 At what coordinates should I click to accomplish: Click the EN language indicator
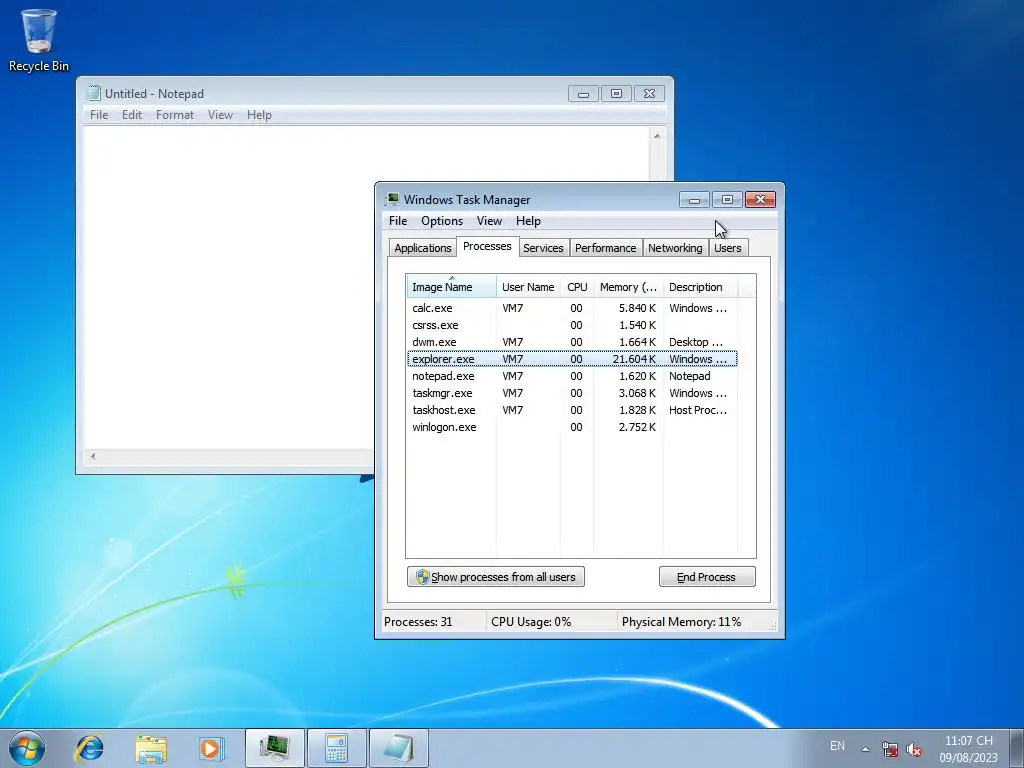837,745
